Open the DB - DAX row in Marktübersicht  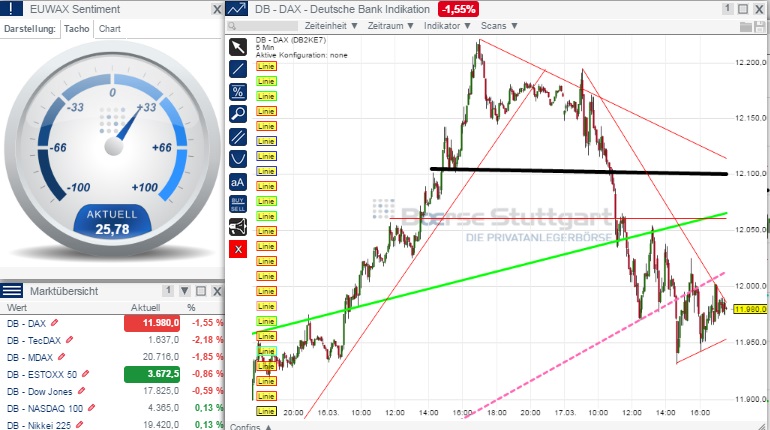tap(112, 323)
